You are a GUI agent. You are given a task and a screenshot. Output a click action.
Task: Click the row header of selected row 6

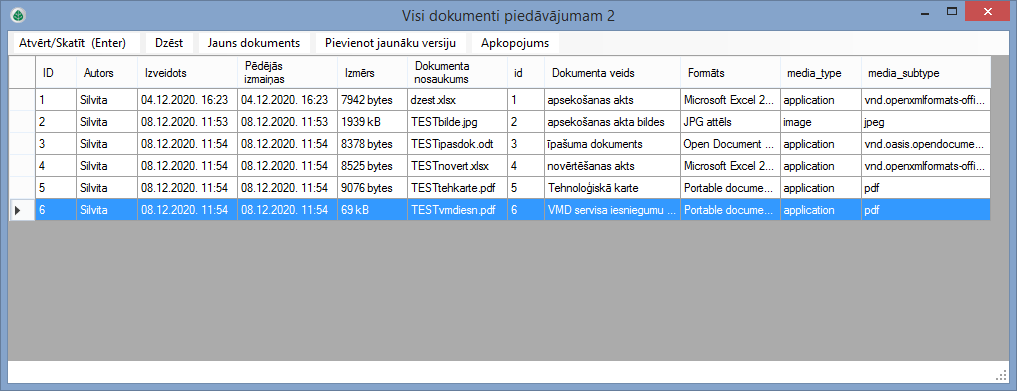[22, 210]
